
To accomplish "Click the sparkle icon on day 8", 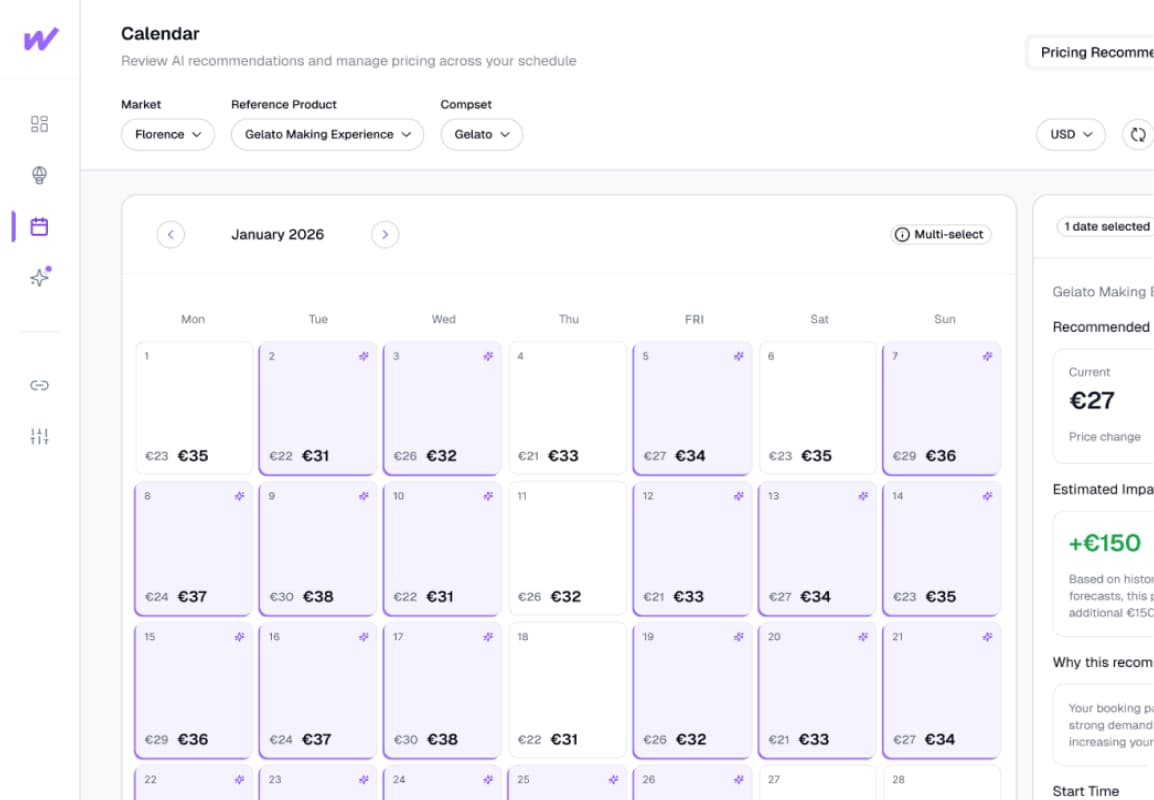I will (239, 496).
